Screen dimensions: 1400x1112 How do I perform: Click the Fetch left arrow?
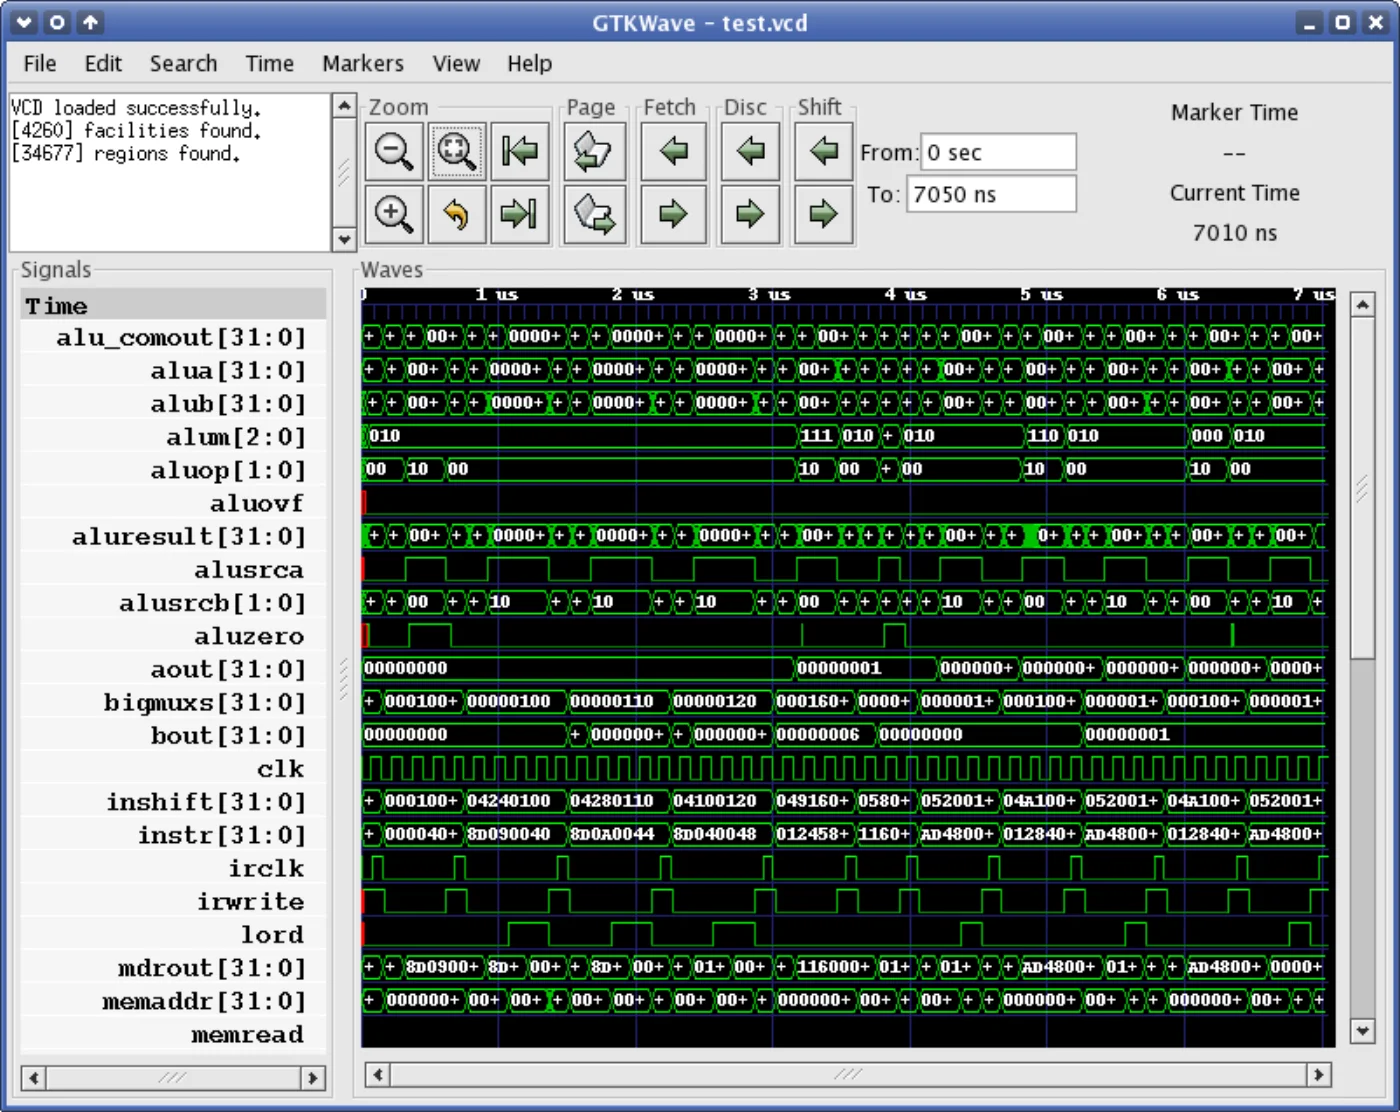tap(674, 152)
